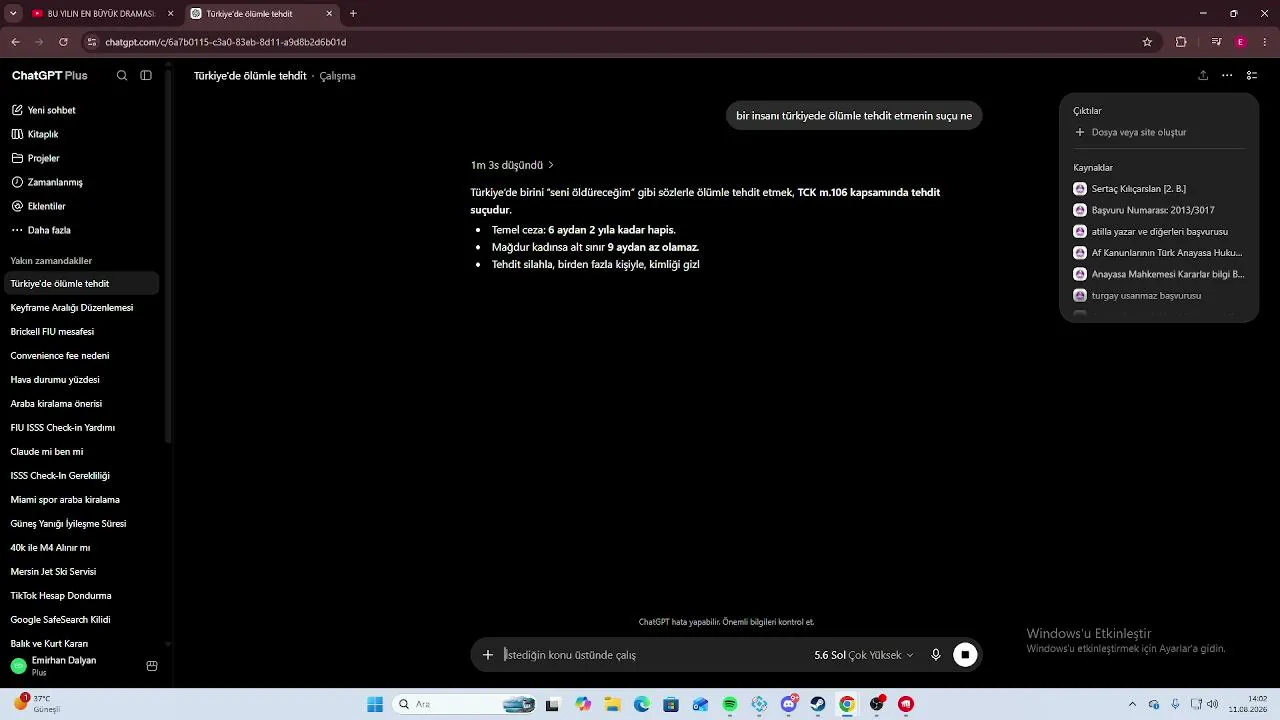Open 'Kitaplık' in the sidebar
The height and width of the screenshot is (720, 1280).
tap(80, 134)
